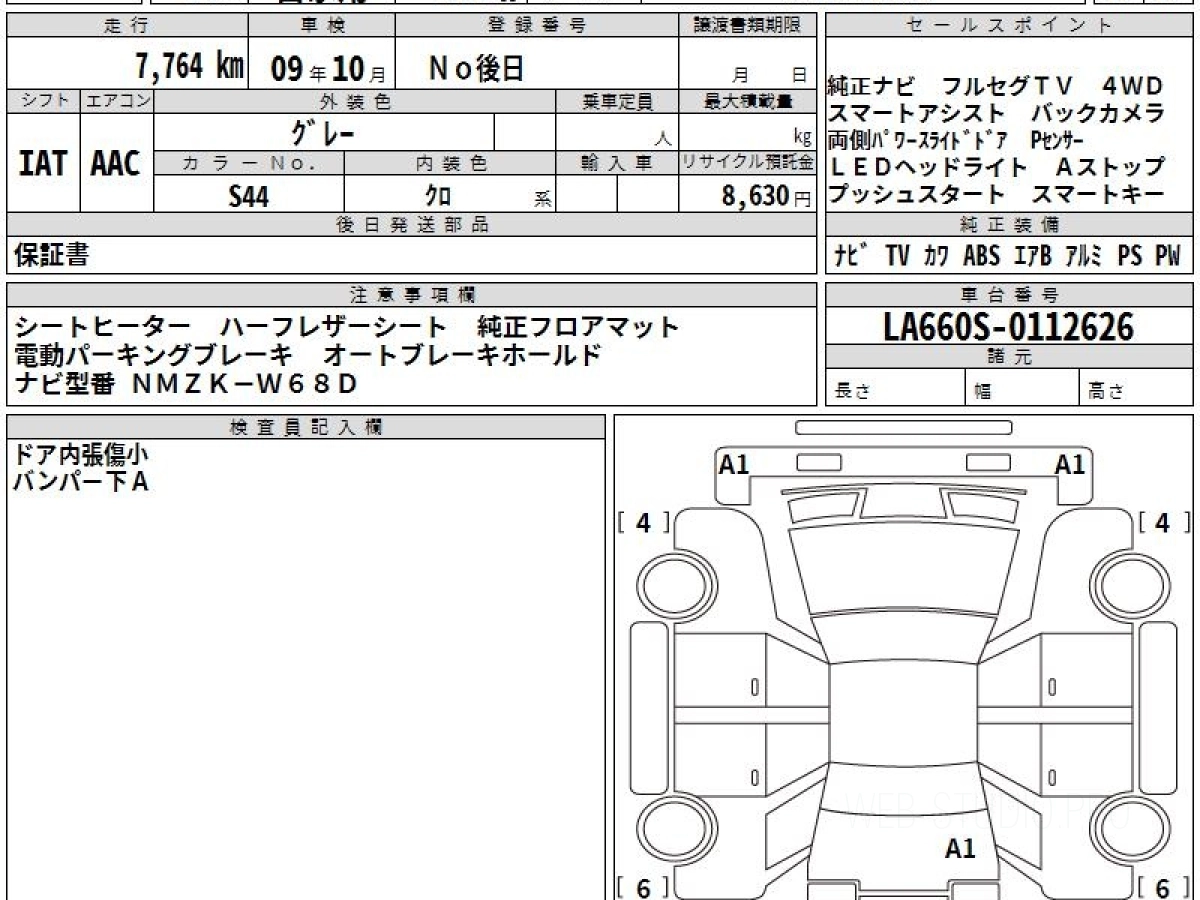Select the 乗車定員 header
Viewport: 1200px width, 900px height.
[617, 101]
